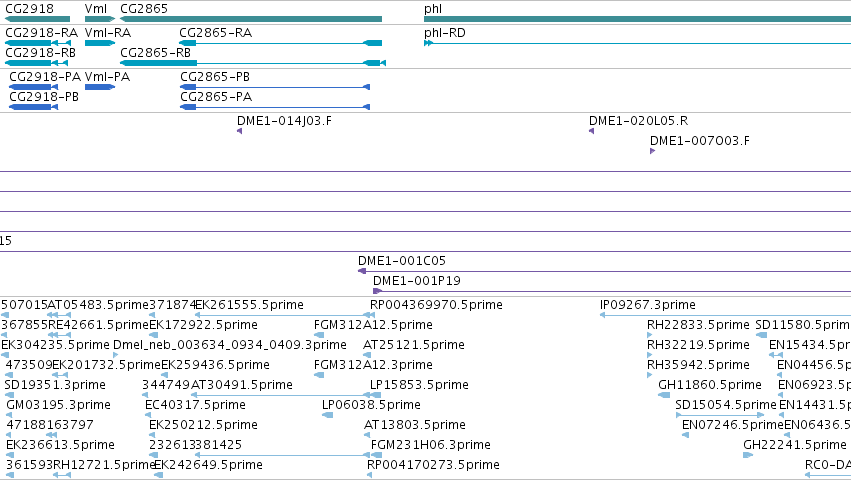Click the Vml gene feature
Screen dimensions: 851x480
click(x=100, y=19)
